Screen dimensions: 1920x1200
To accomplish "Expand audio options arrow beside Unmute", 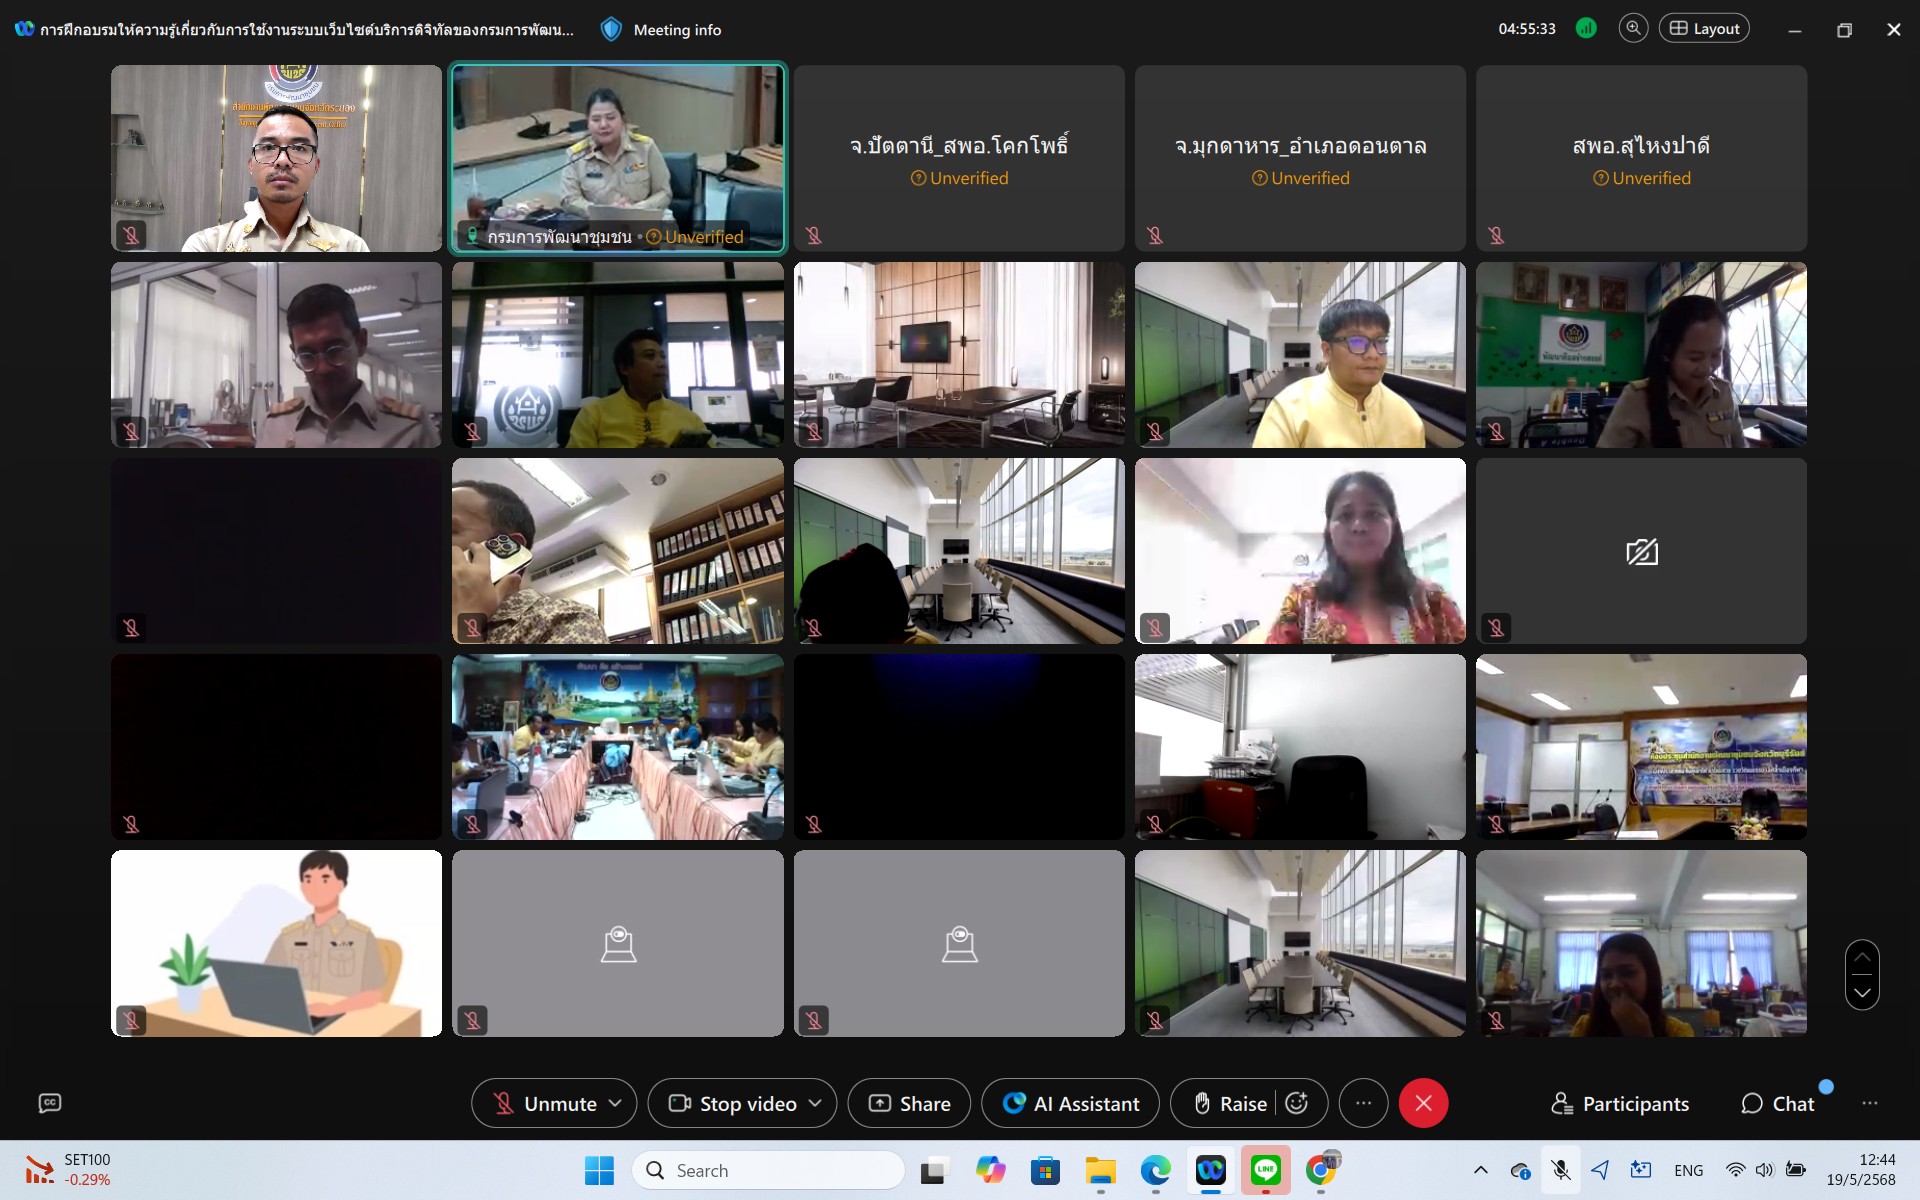I will pyautogui.click(x=615, y=1103).
